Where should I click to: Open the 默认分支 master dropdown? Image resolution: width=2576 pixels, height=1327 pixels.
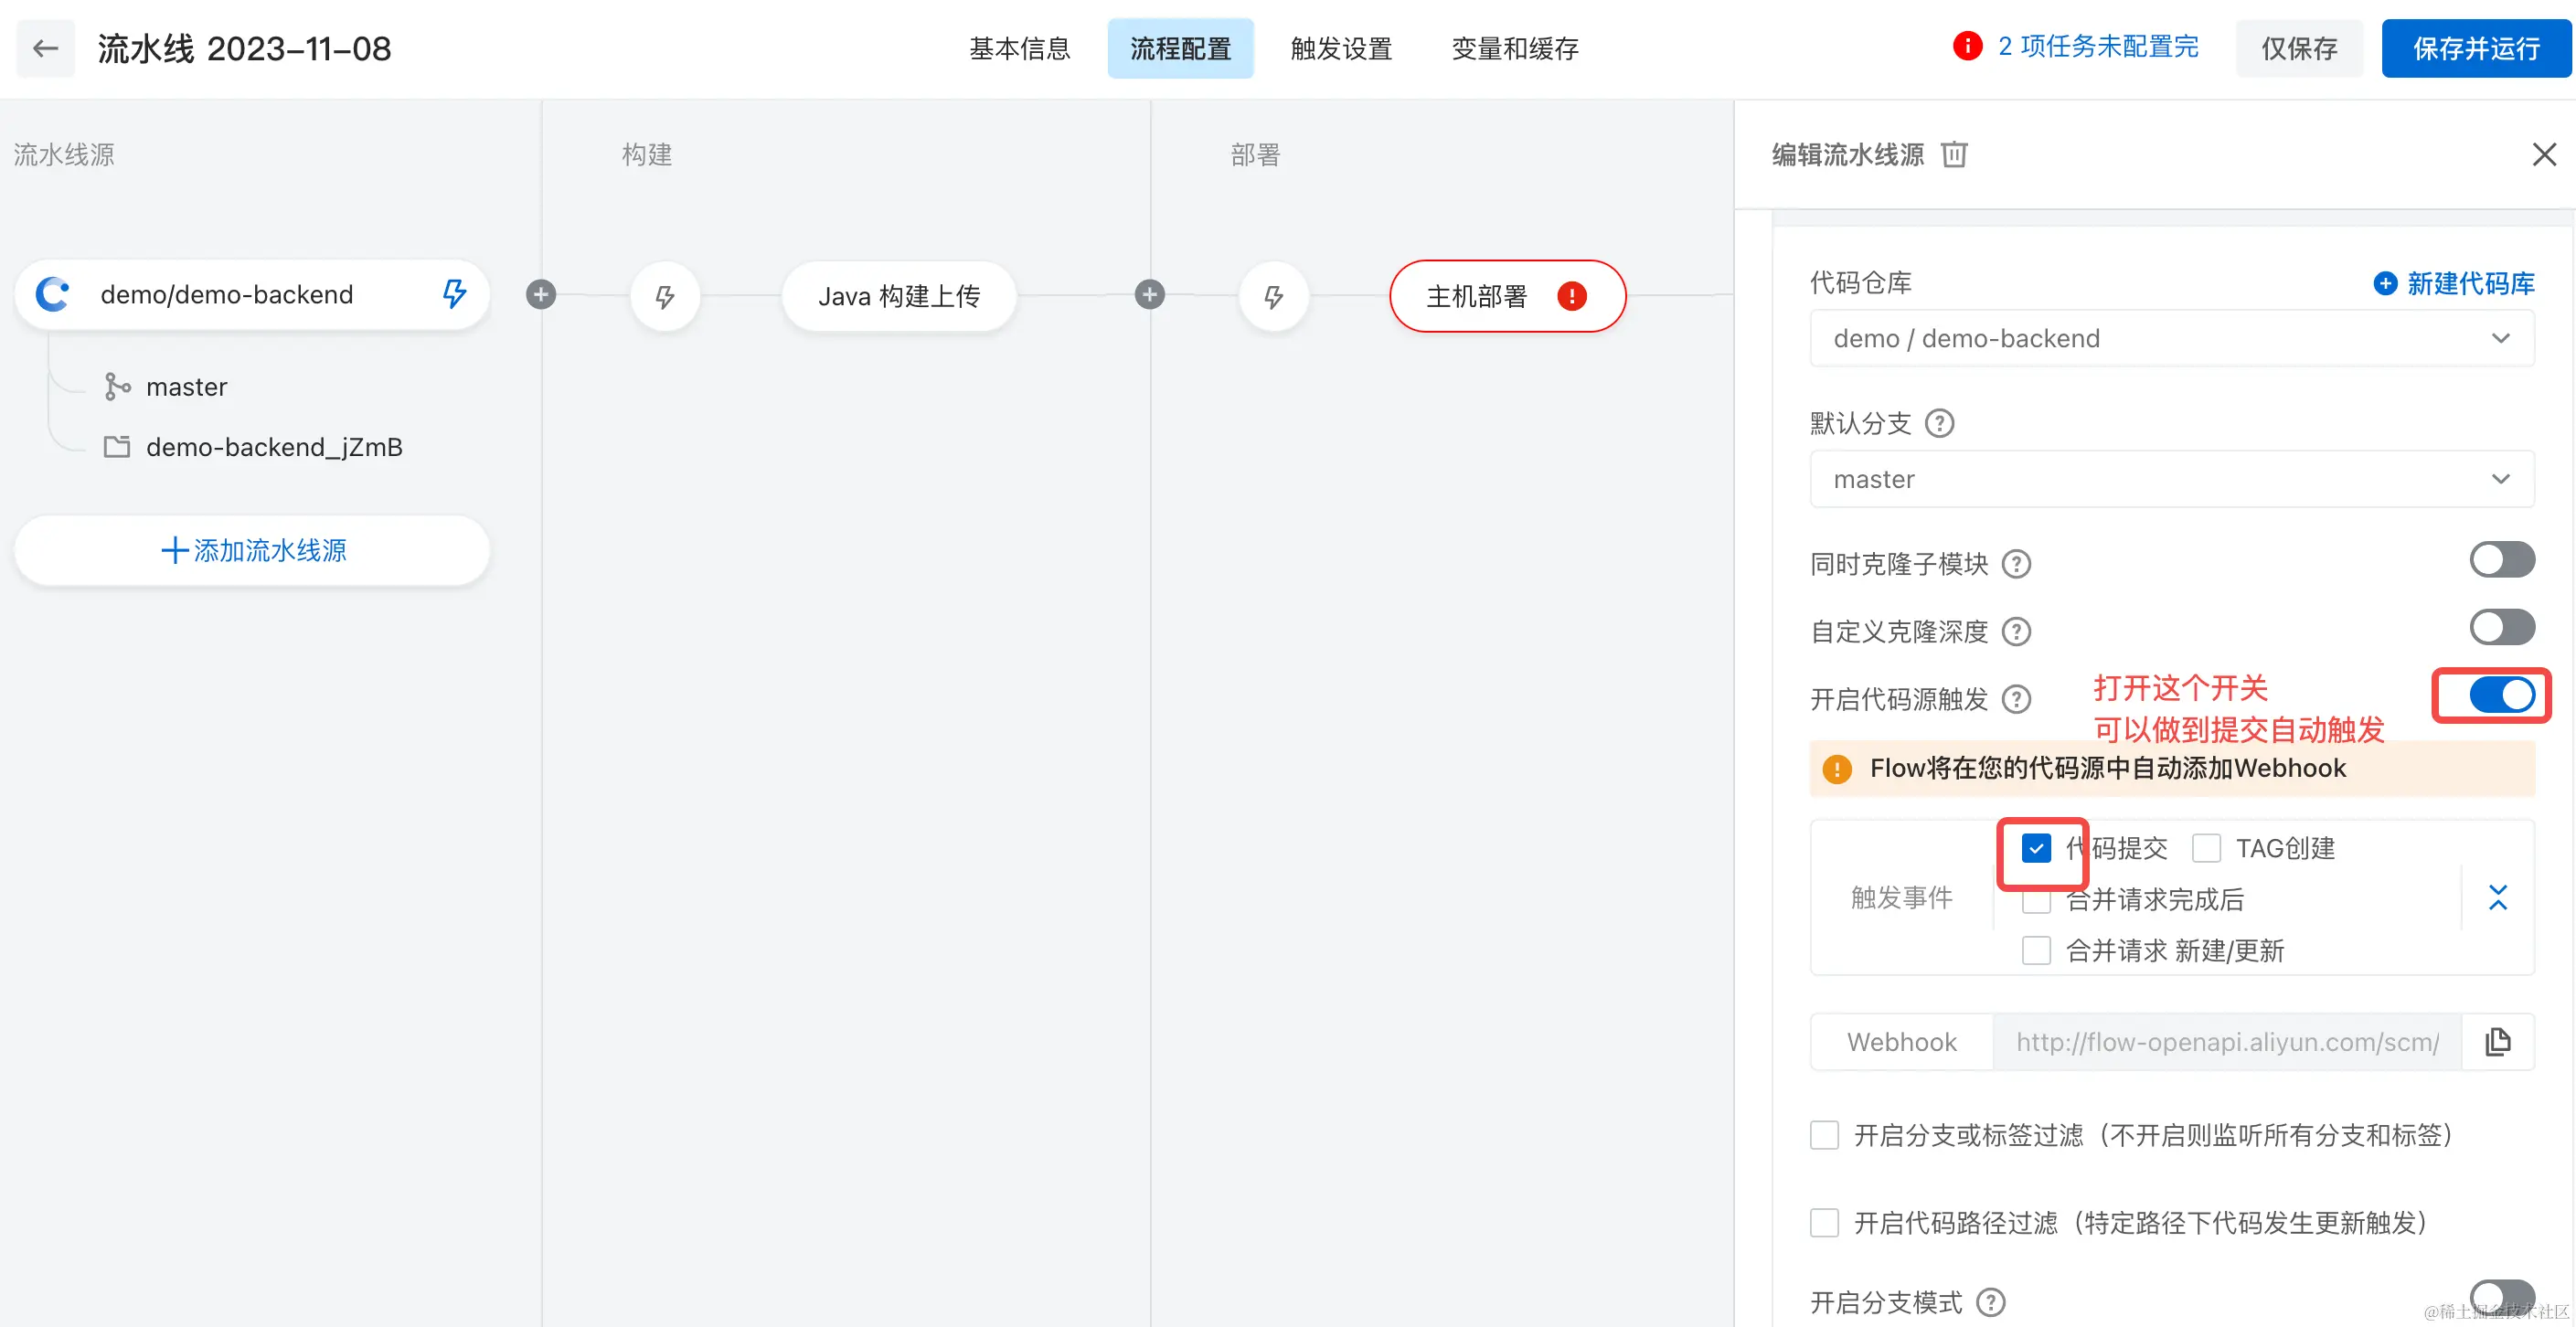(x=2171, y=479)
